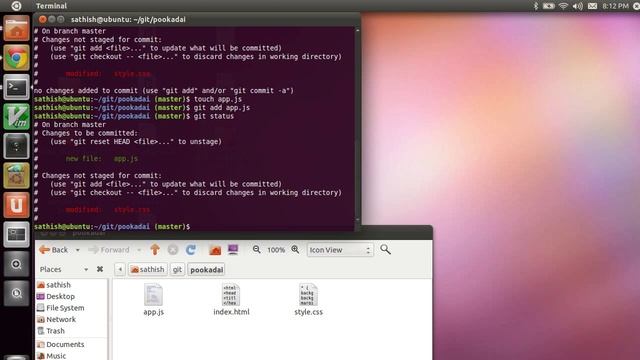Select Desktop in the Places sidebar
Viewport: 640px width, 360px height.
click(x=56, y=296)
